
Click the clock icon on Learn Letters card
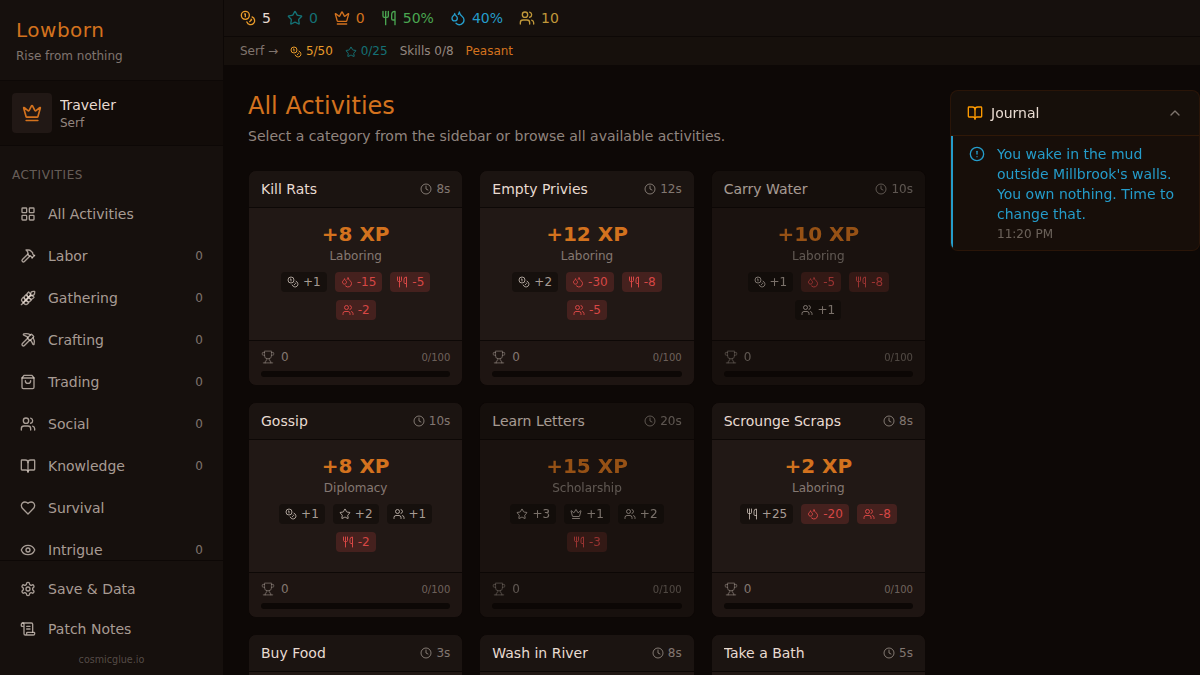650,421
